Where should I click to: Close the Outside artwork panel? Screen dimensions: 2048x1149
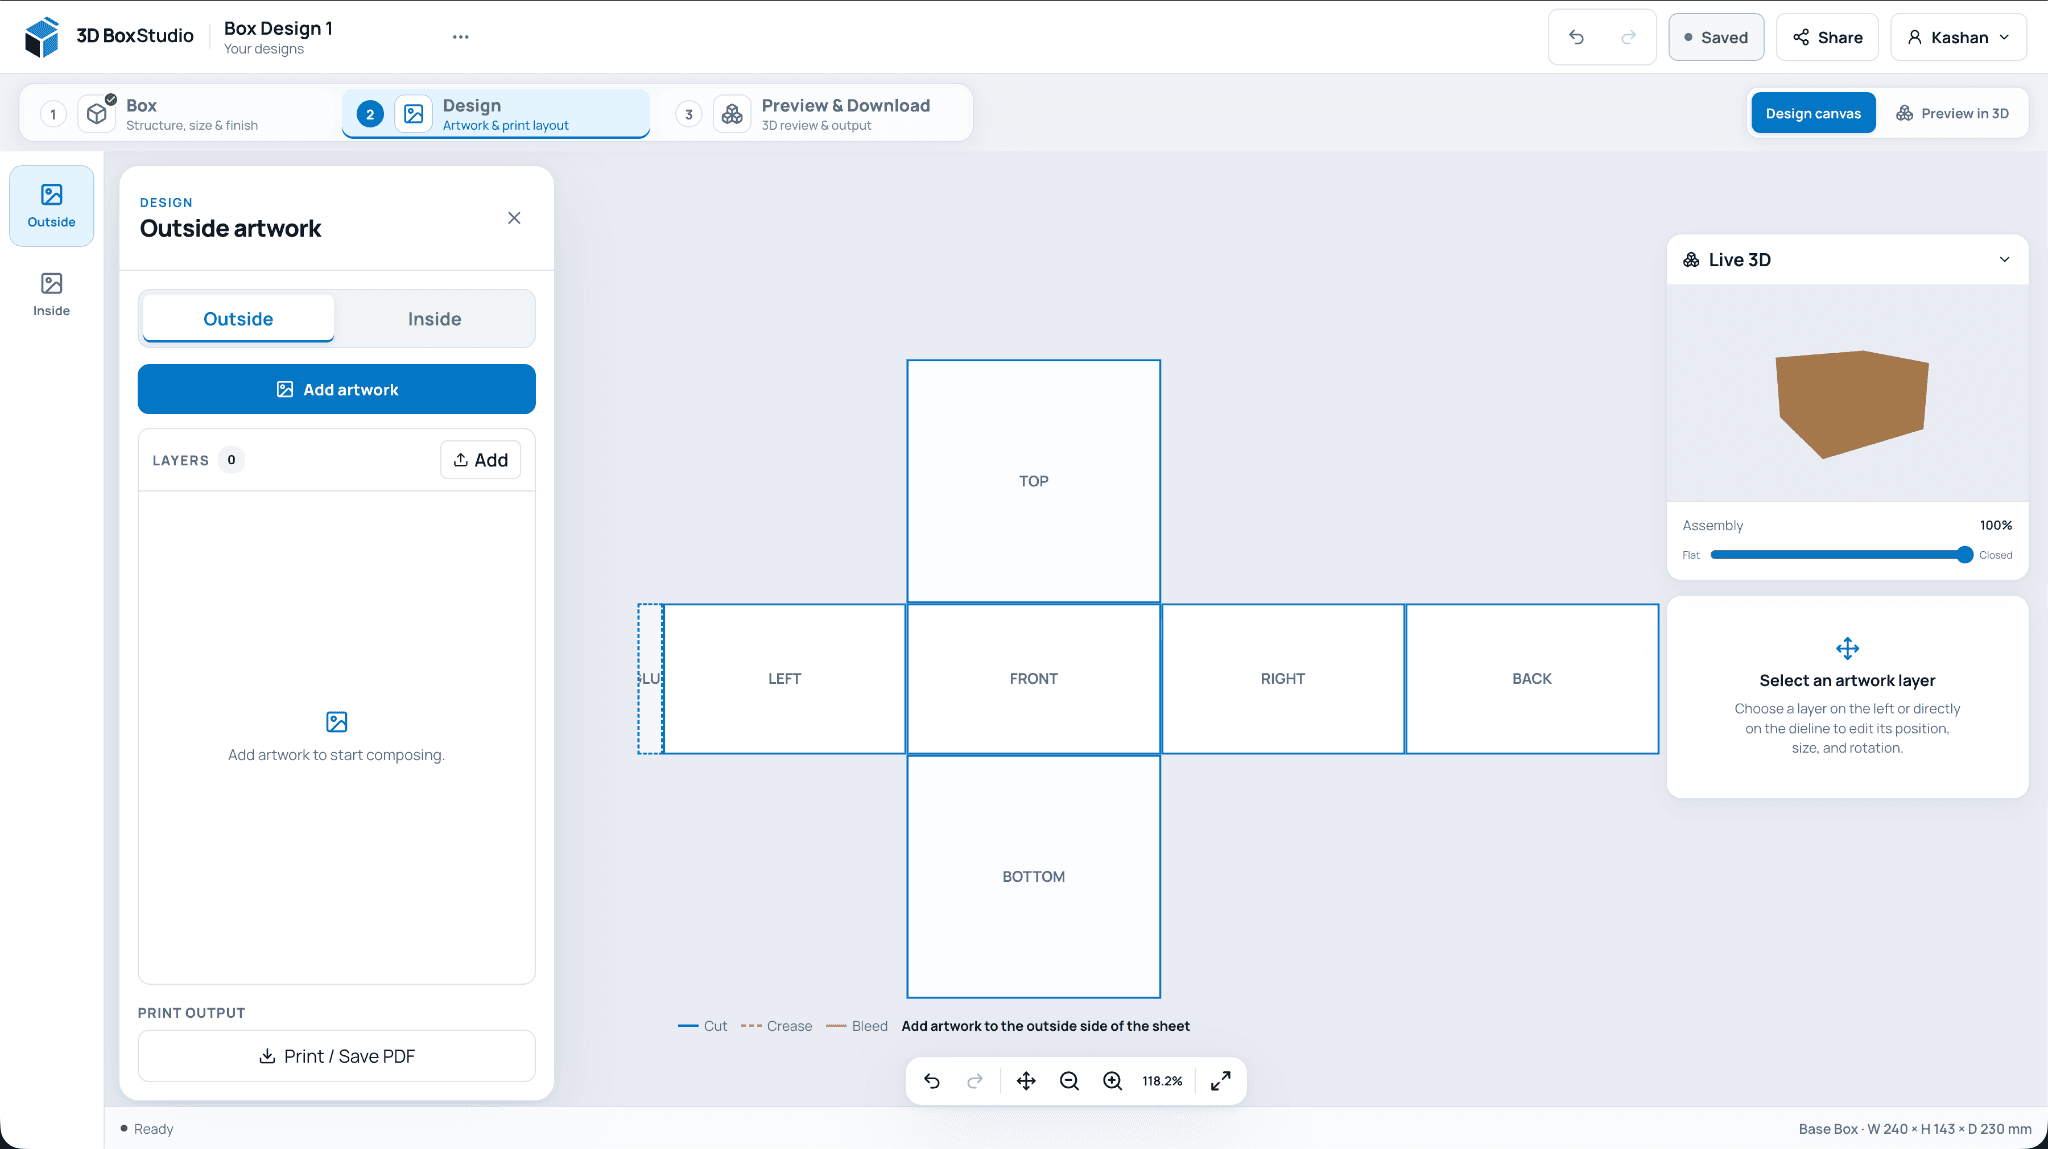coord(514,218)
